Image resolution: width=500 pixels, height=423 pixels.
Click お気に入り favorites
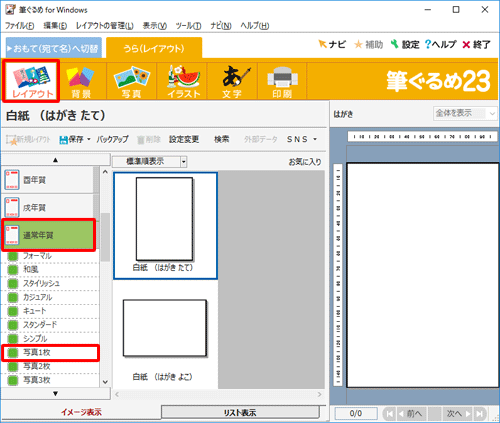pyautogui.click(x=305, y=162)
